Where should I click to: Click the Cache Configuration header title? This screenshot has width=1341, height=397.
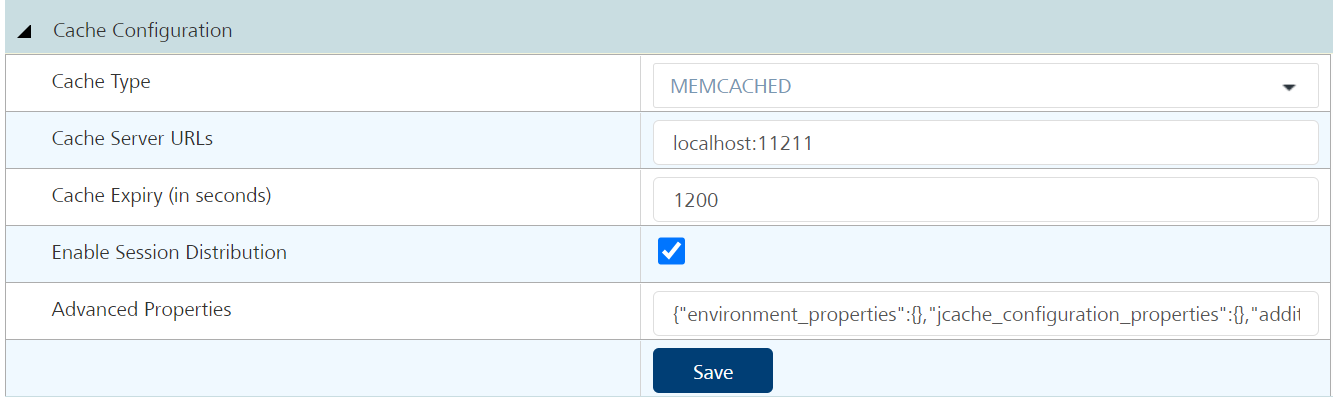pos(142,31)
